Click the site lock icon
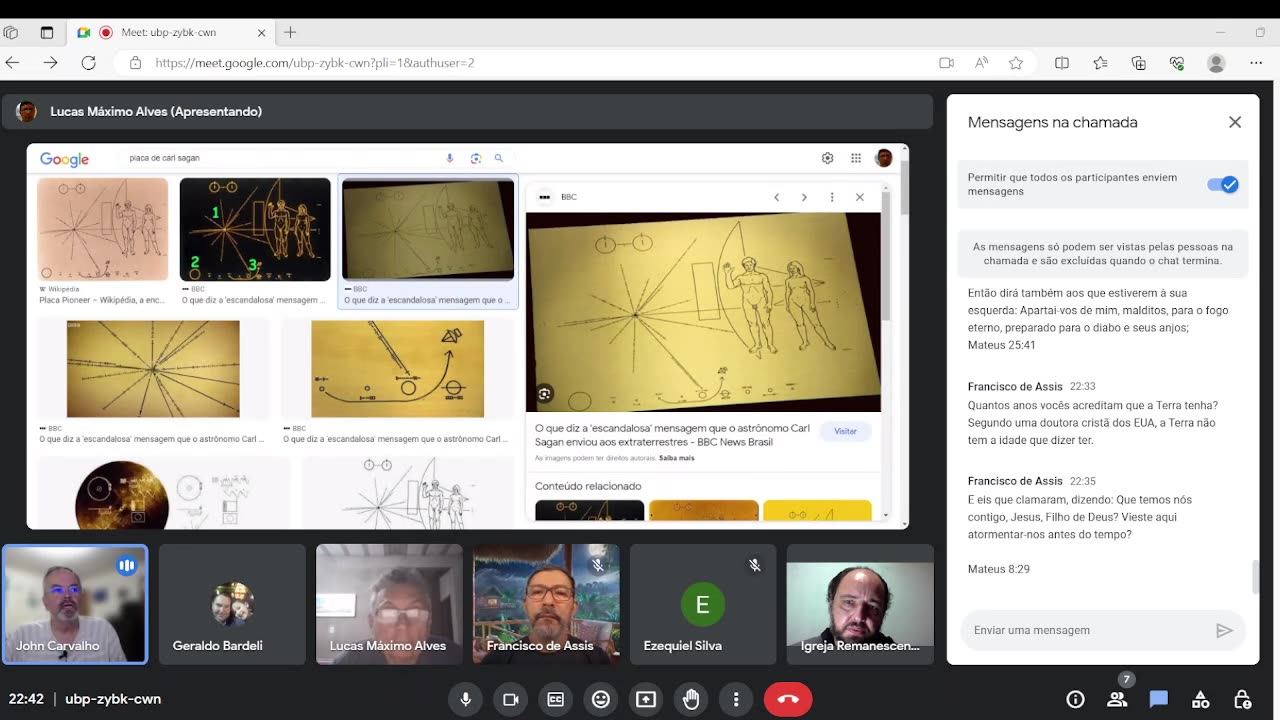This screenshot has height=720, width=1280. pyautogui.click(x=135, y=62)
